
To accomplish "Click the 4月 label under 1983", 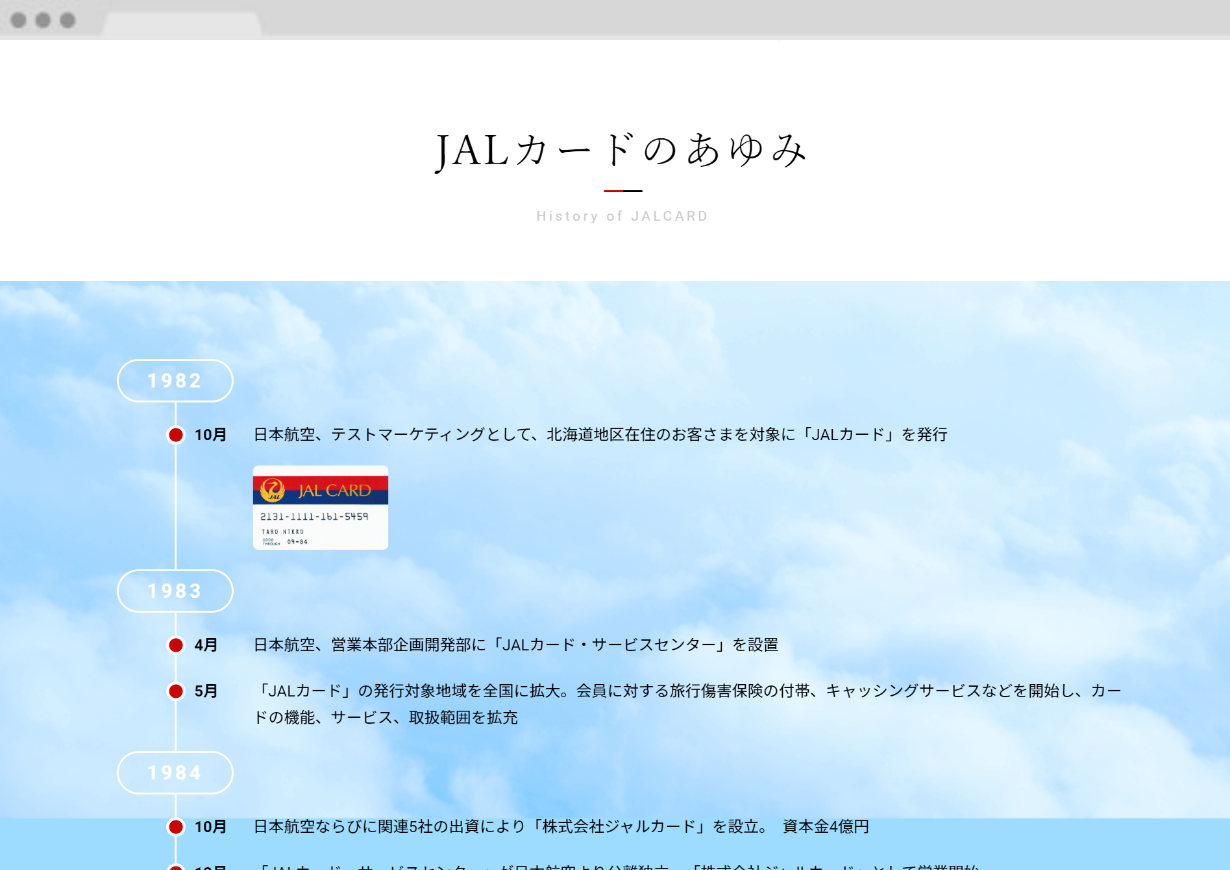I will pyautogui.click(x=206, y=645).
